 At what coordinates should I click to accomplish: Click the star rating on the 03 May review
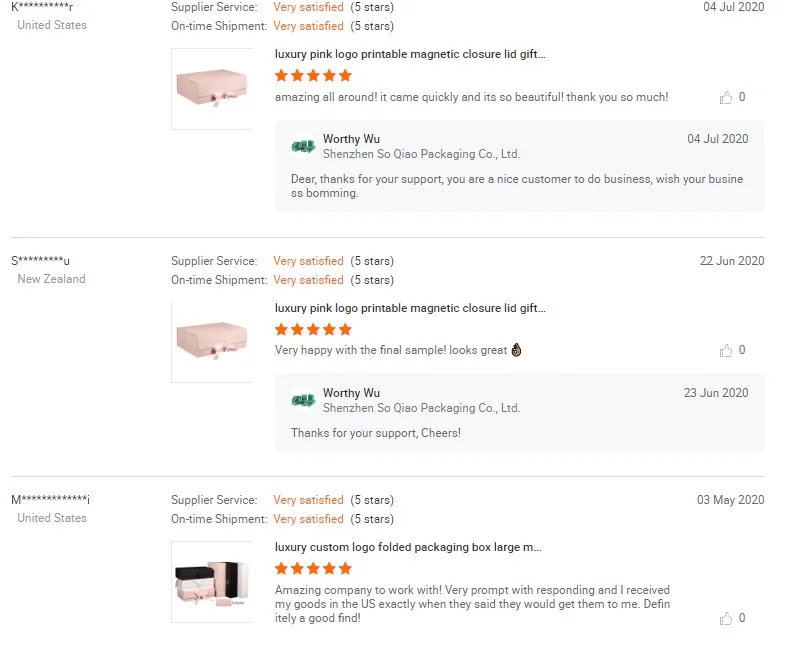(x=313, y=569)
